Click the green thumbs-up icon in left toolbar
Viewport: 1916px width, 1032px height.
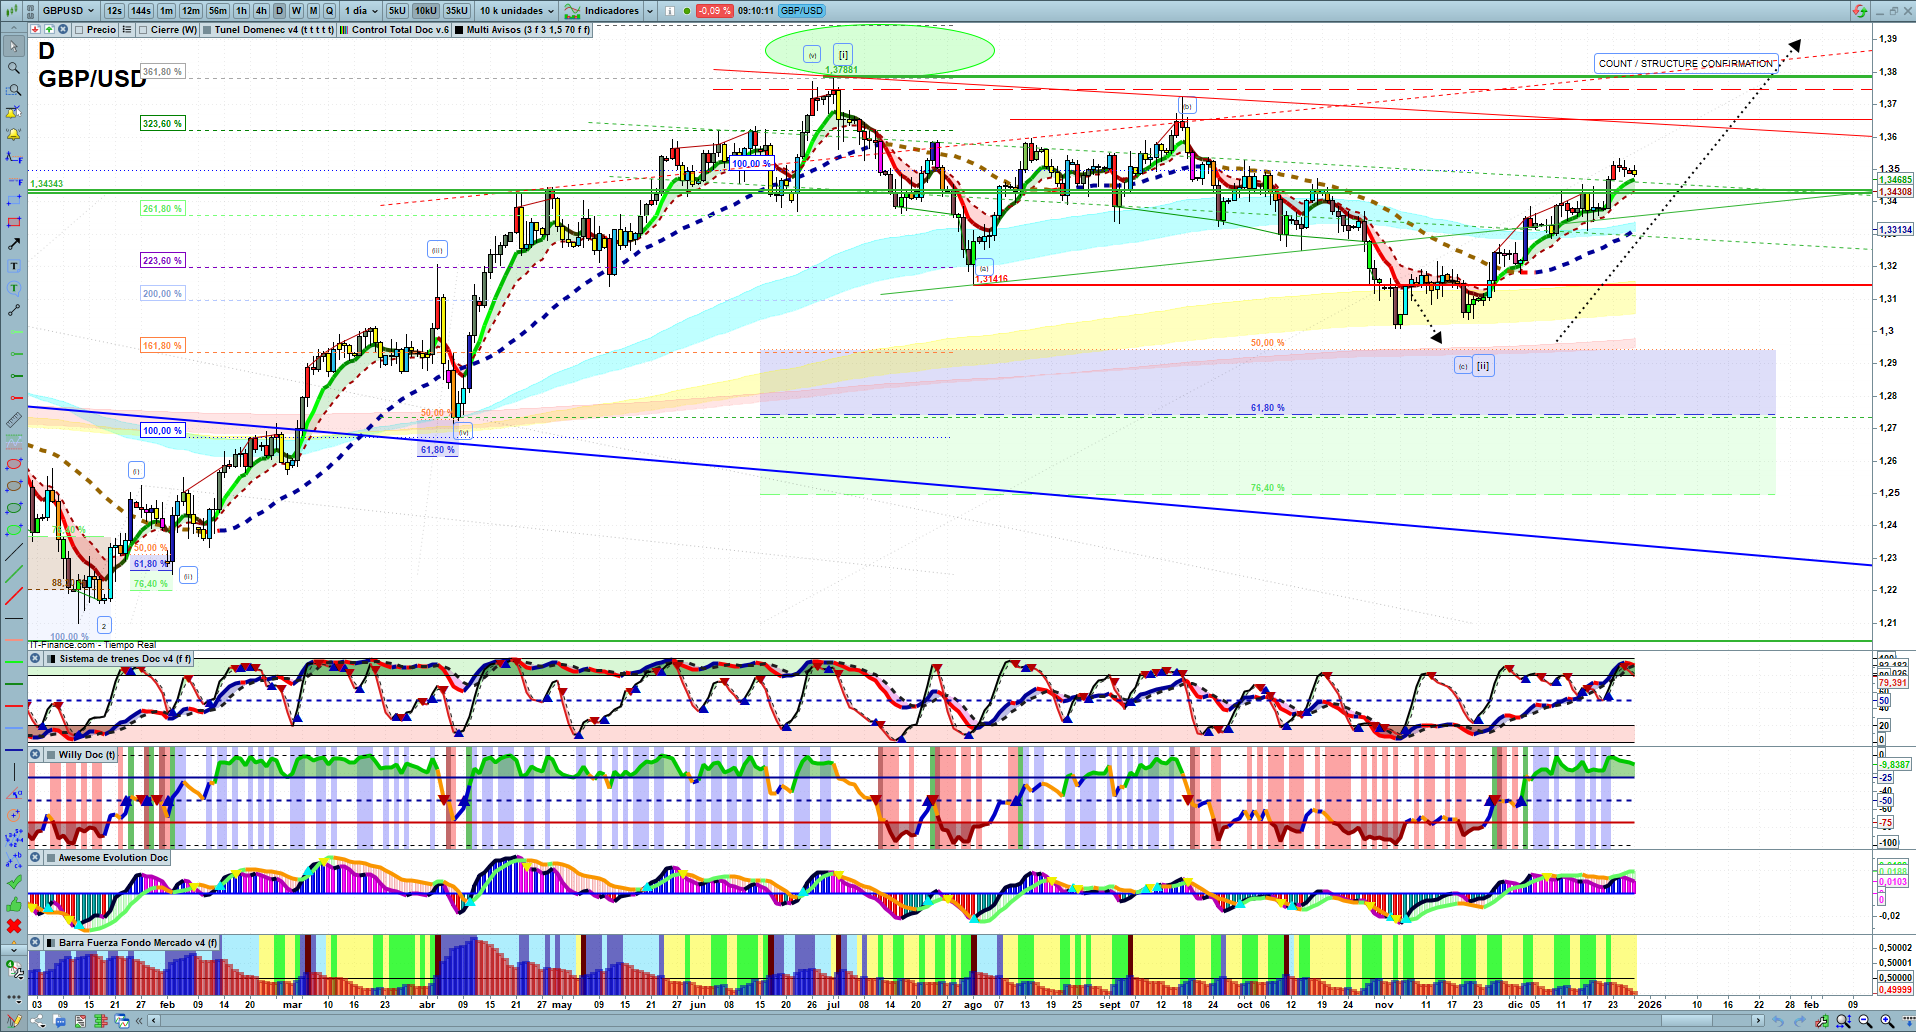[x=14, y=904]
